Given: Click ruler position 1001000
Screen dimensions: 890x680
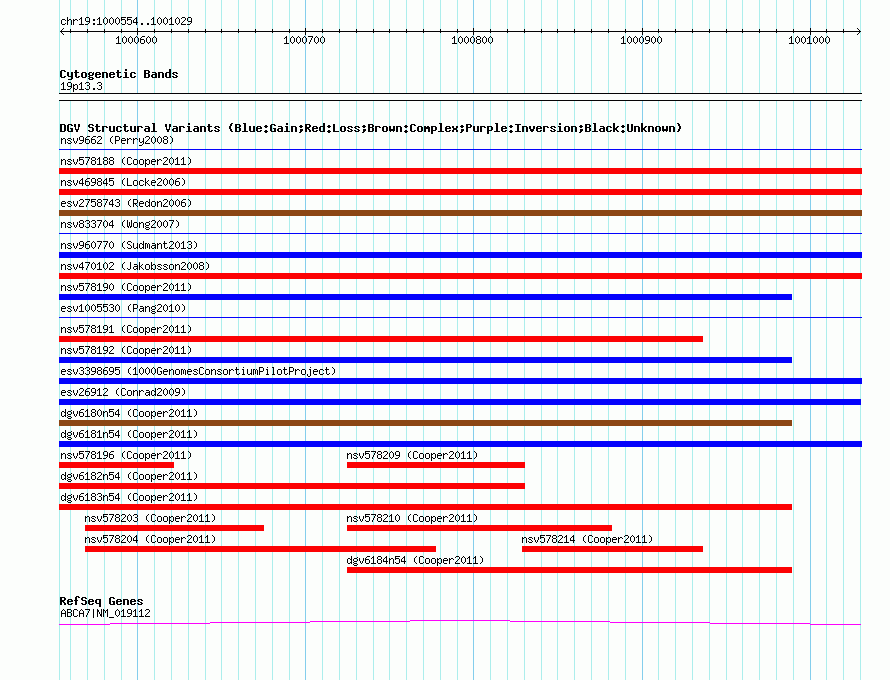Looking at the screenshot, I should click(809, 40).
